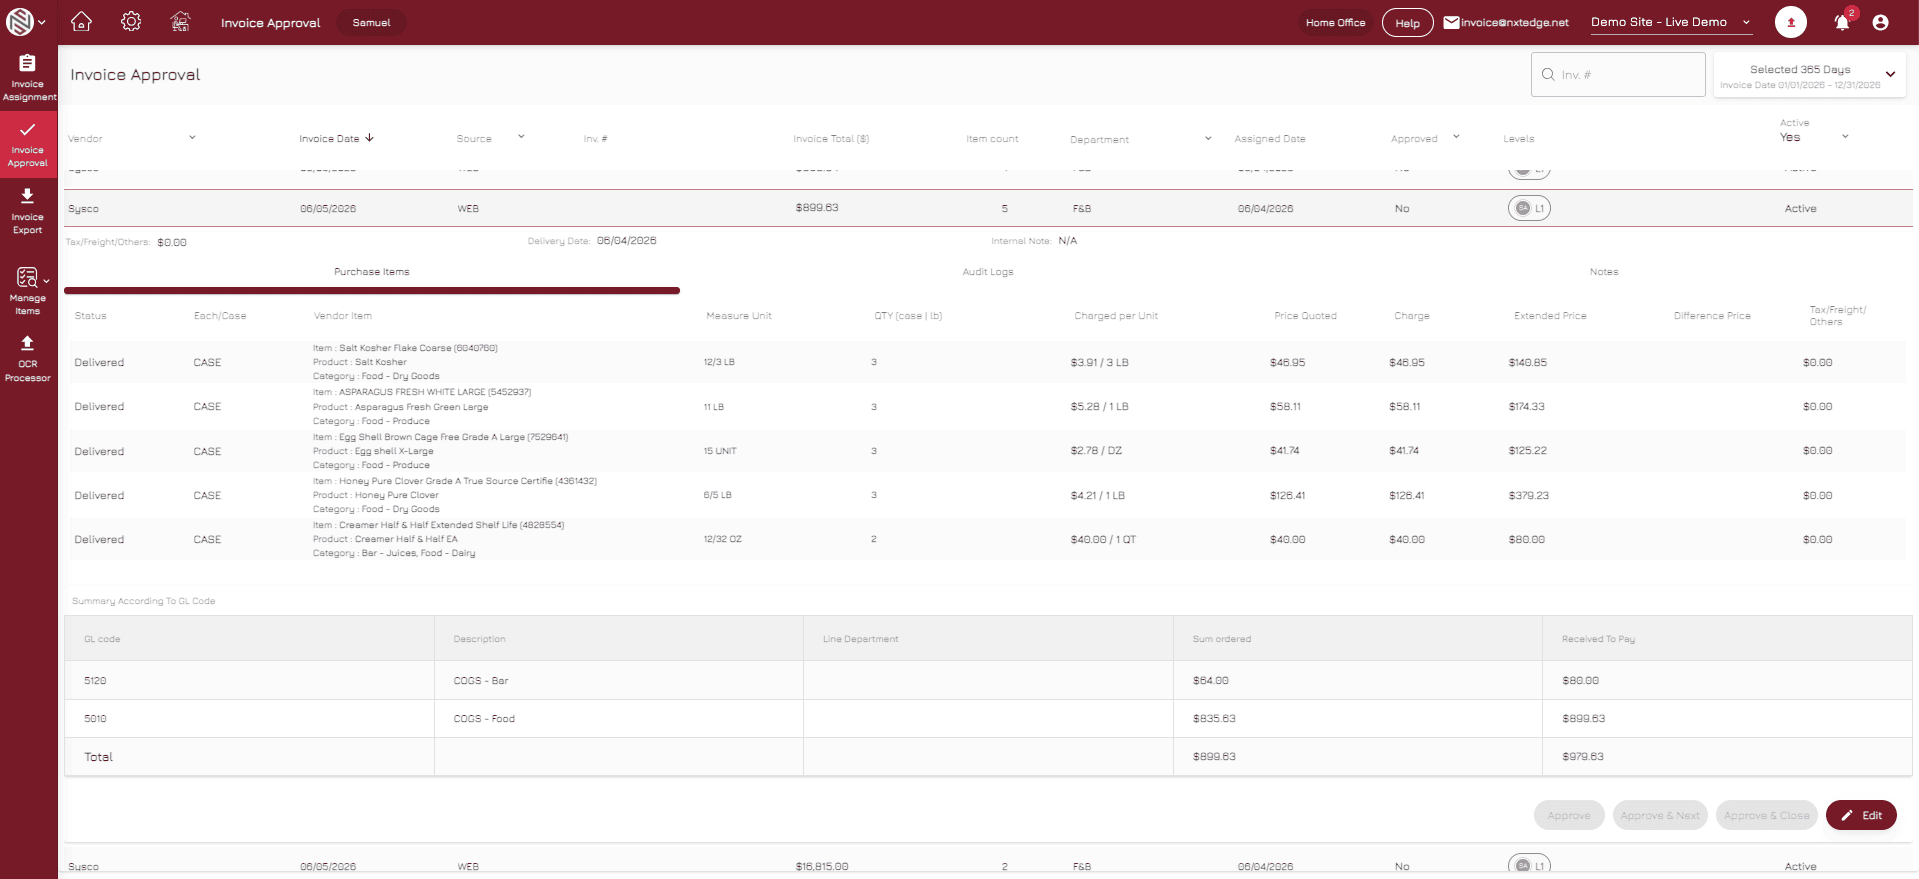The height and width of the screenshot is (879, 1919).
Task: Click the Inv. # search field
Action: (x=1618, y=75)
